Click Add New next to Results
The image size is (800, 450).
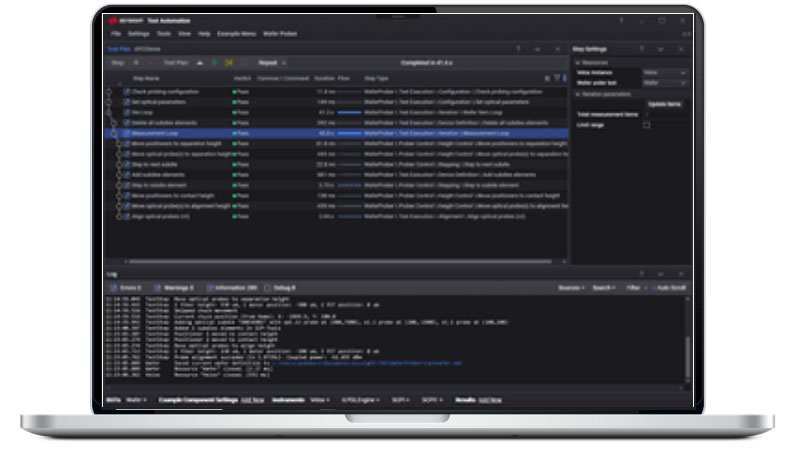point(490,400)
